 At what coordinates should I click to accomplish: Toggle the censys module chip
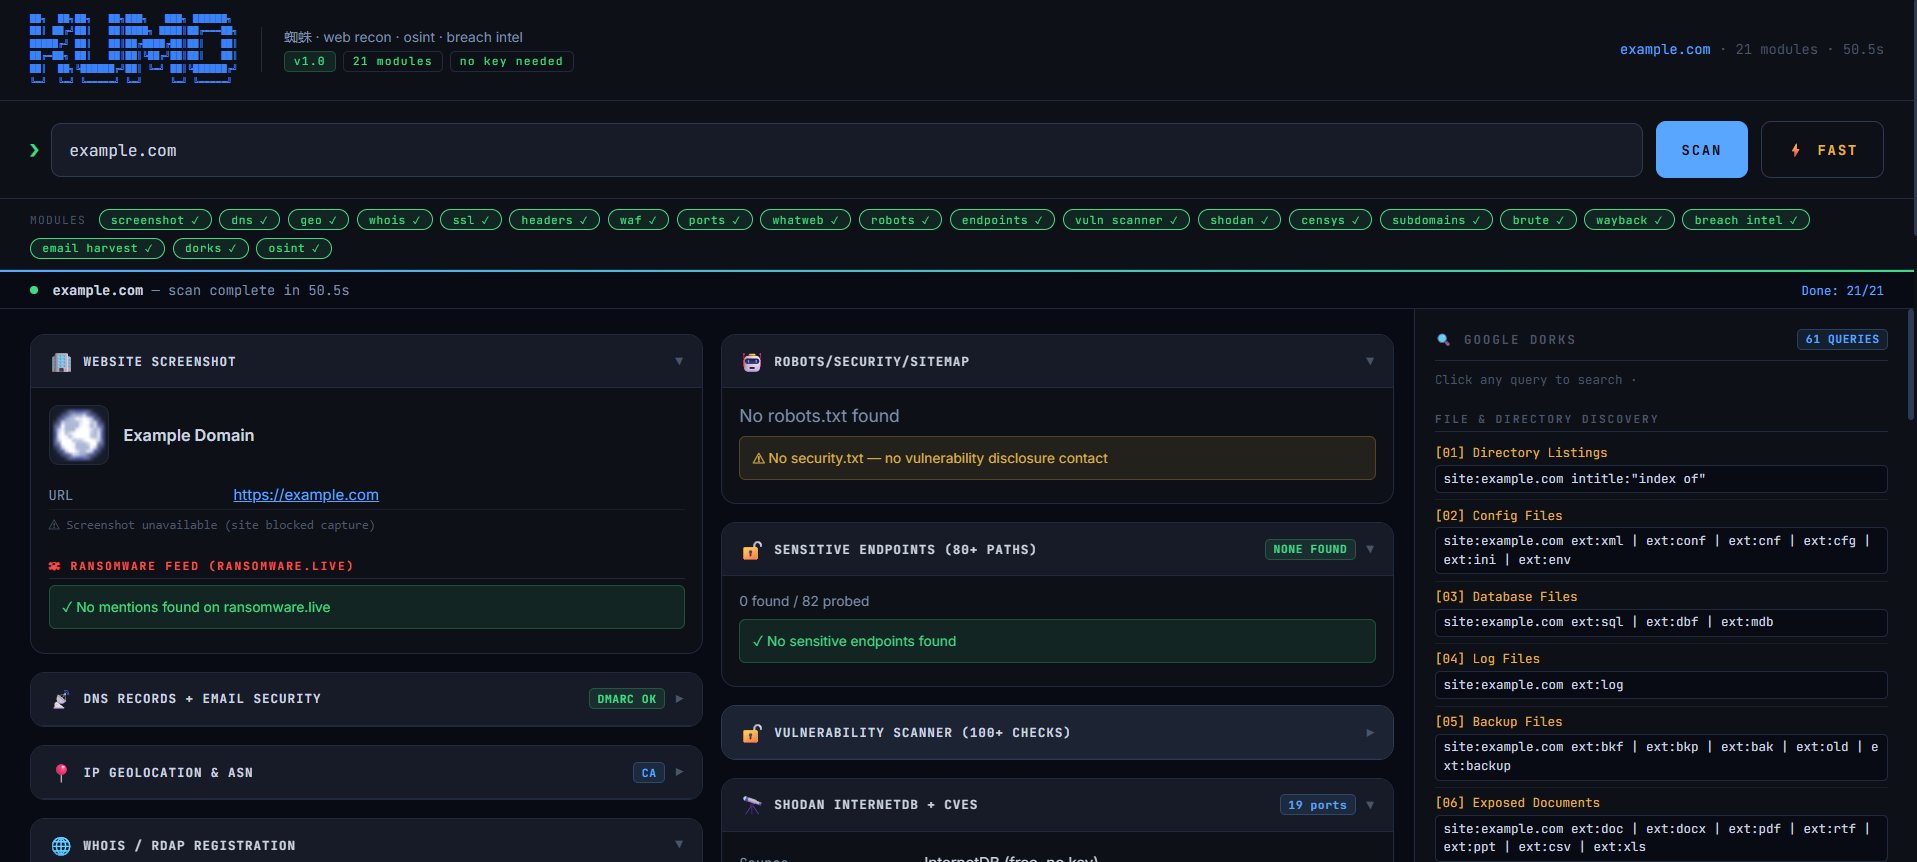click(x=1330, y=220)
